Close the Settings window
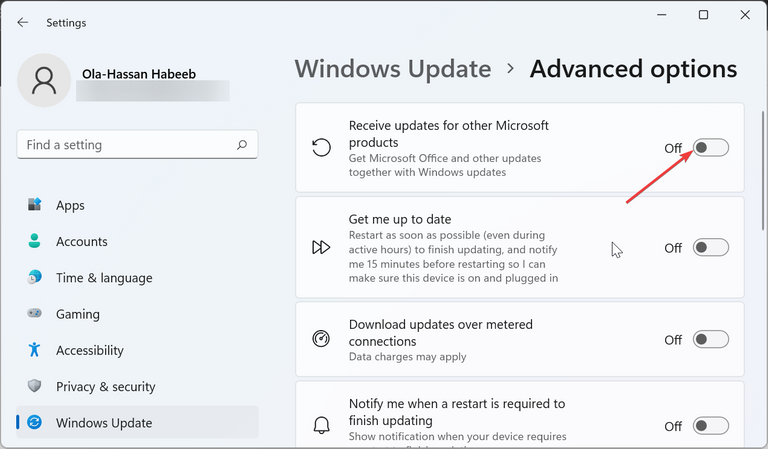Image resolution: width=768 pixels, height=449 pixels. [745, 15]
